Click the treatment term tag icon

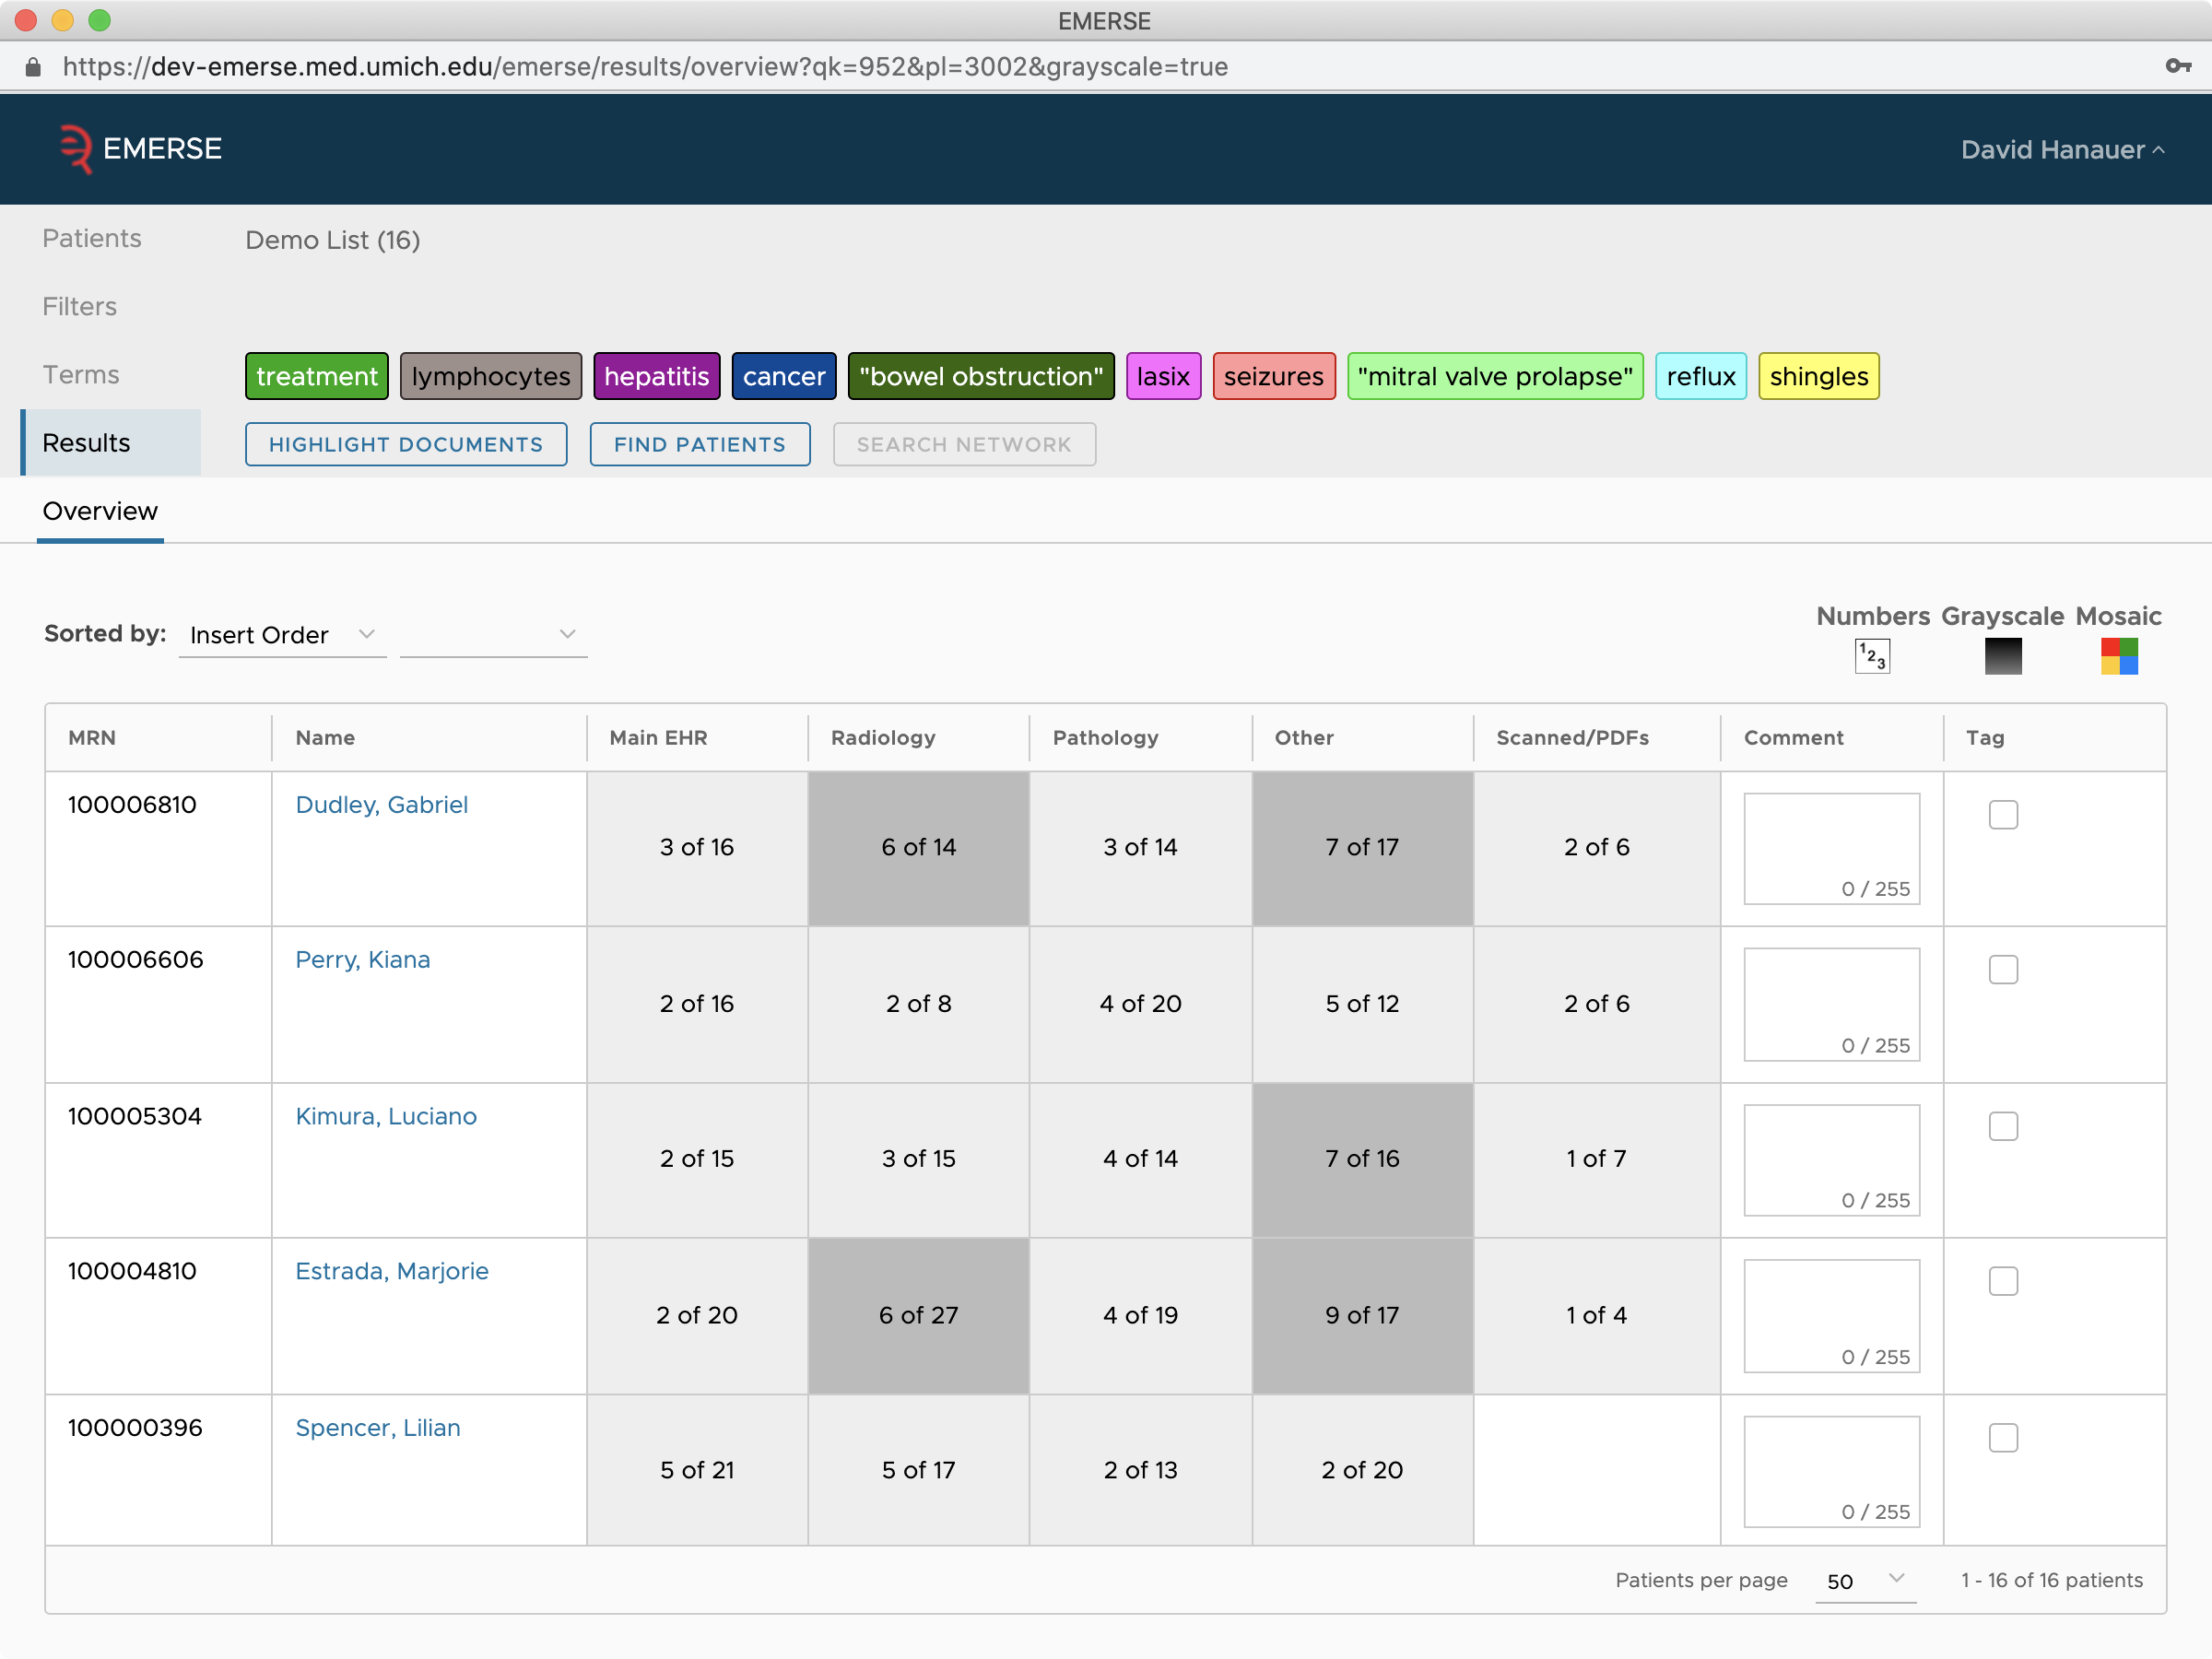(x=317, y=375)
